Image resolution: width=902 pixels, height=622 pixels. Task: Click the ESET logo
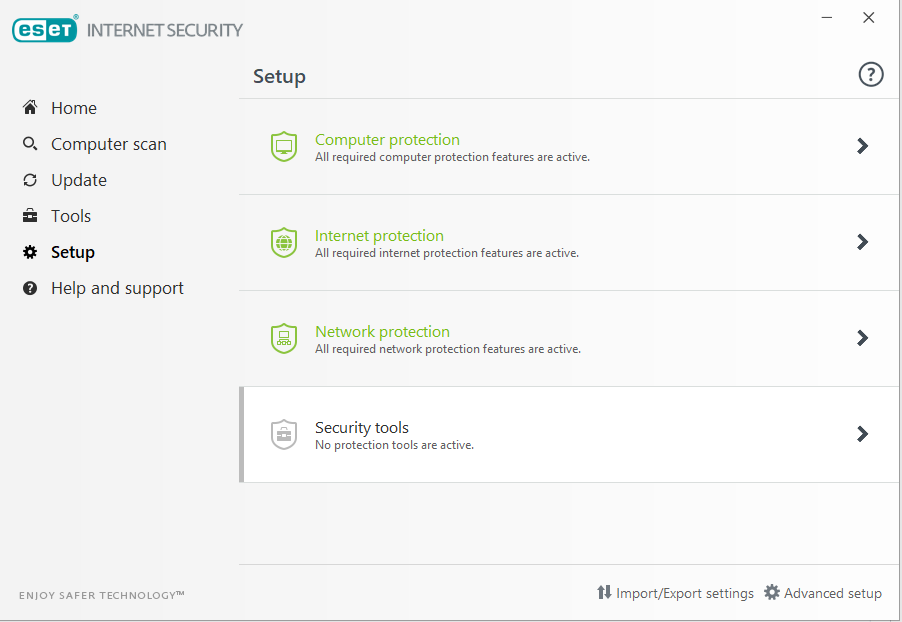(44, 30)
